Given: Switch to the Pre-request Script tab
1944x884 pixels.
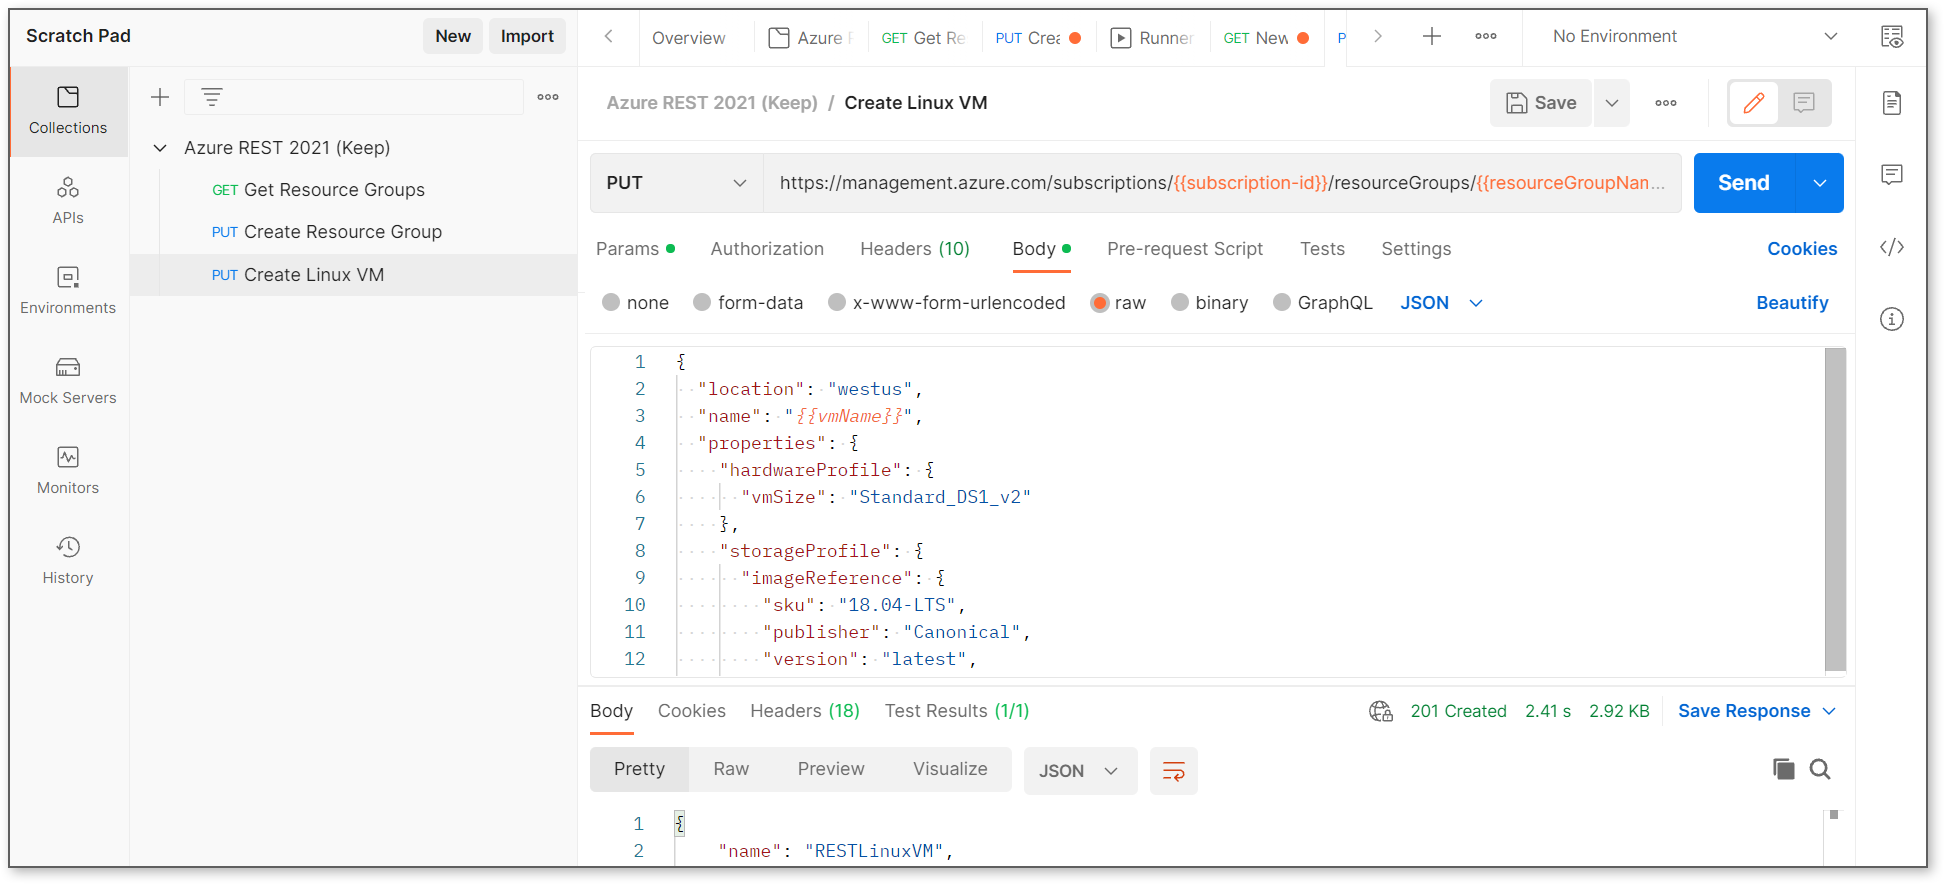Looking at the screenshot, I should (1185, 249).
